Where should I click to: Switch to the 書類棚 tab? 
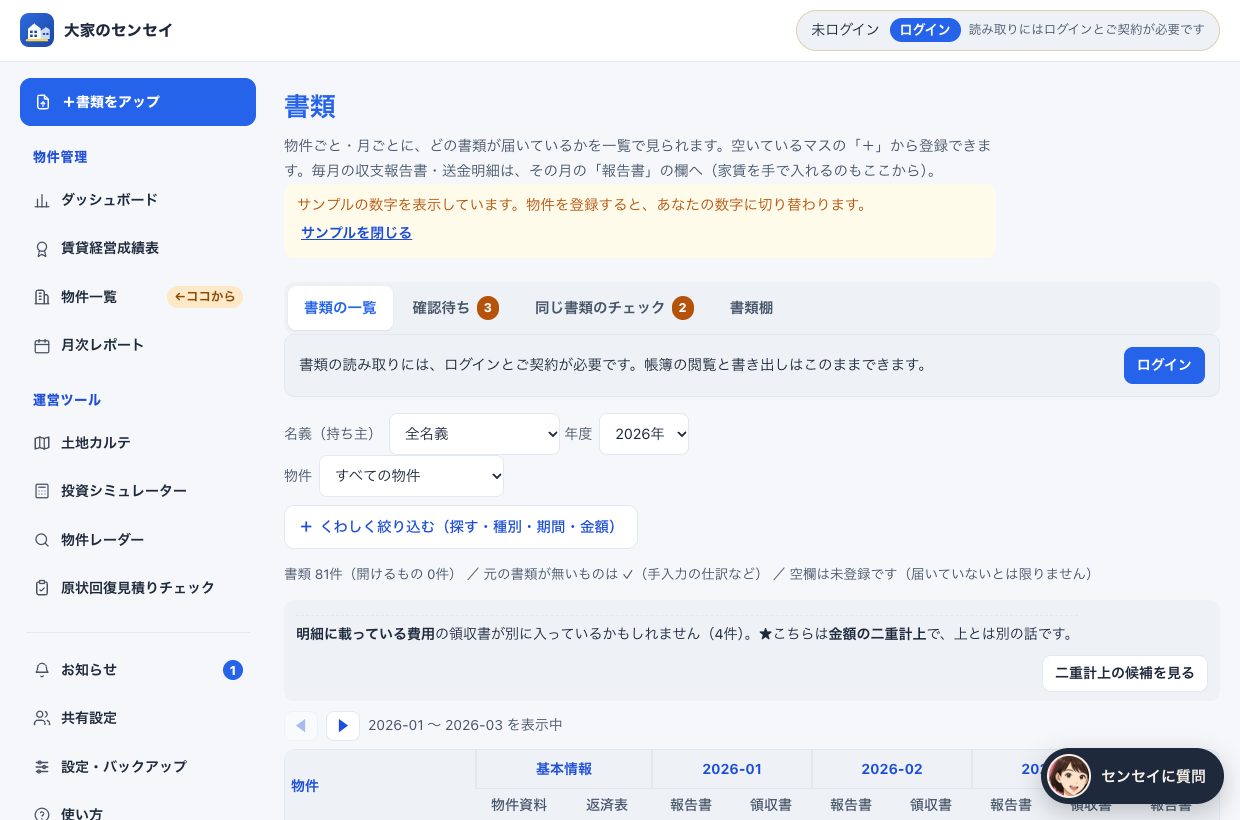[x=751, y=308]
